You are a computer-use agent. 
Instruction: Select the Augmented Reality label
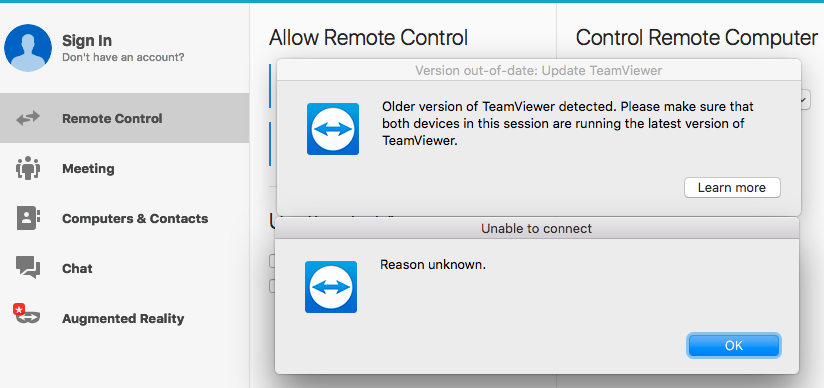[x=123, y=319]
